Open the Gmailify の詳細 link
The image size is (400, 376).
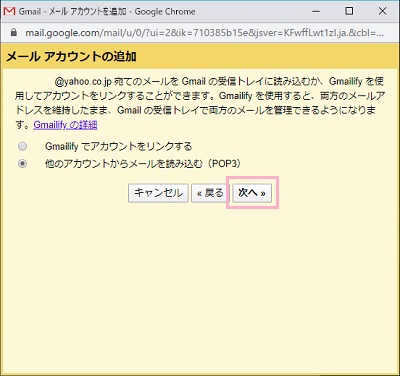pos(65,125)
